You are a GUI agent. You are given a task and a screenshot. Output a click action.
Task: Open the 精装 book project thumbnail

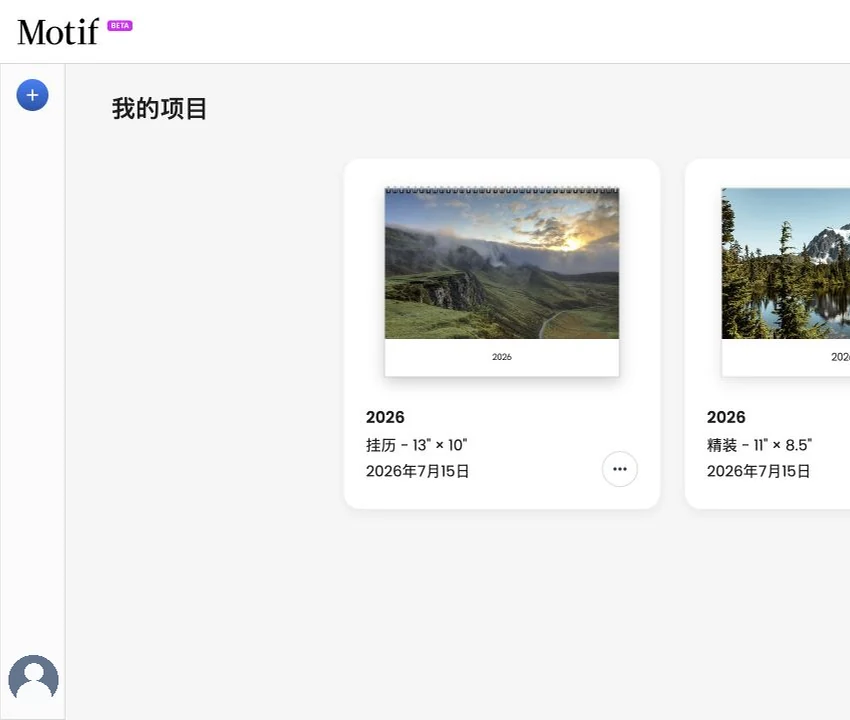[x=785, y=282]
